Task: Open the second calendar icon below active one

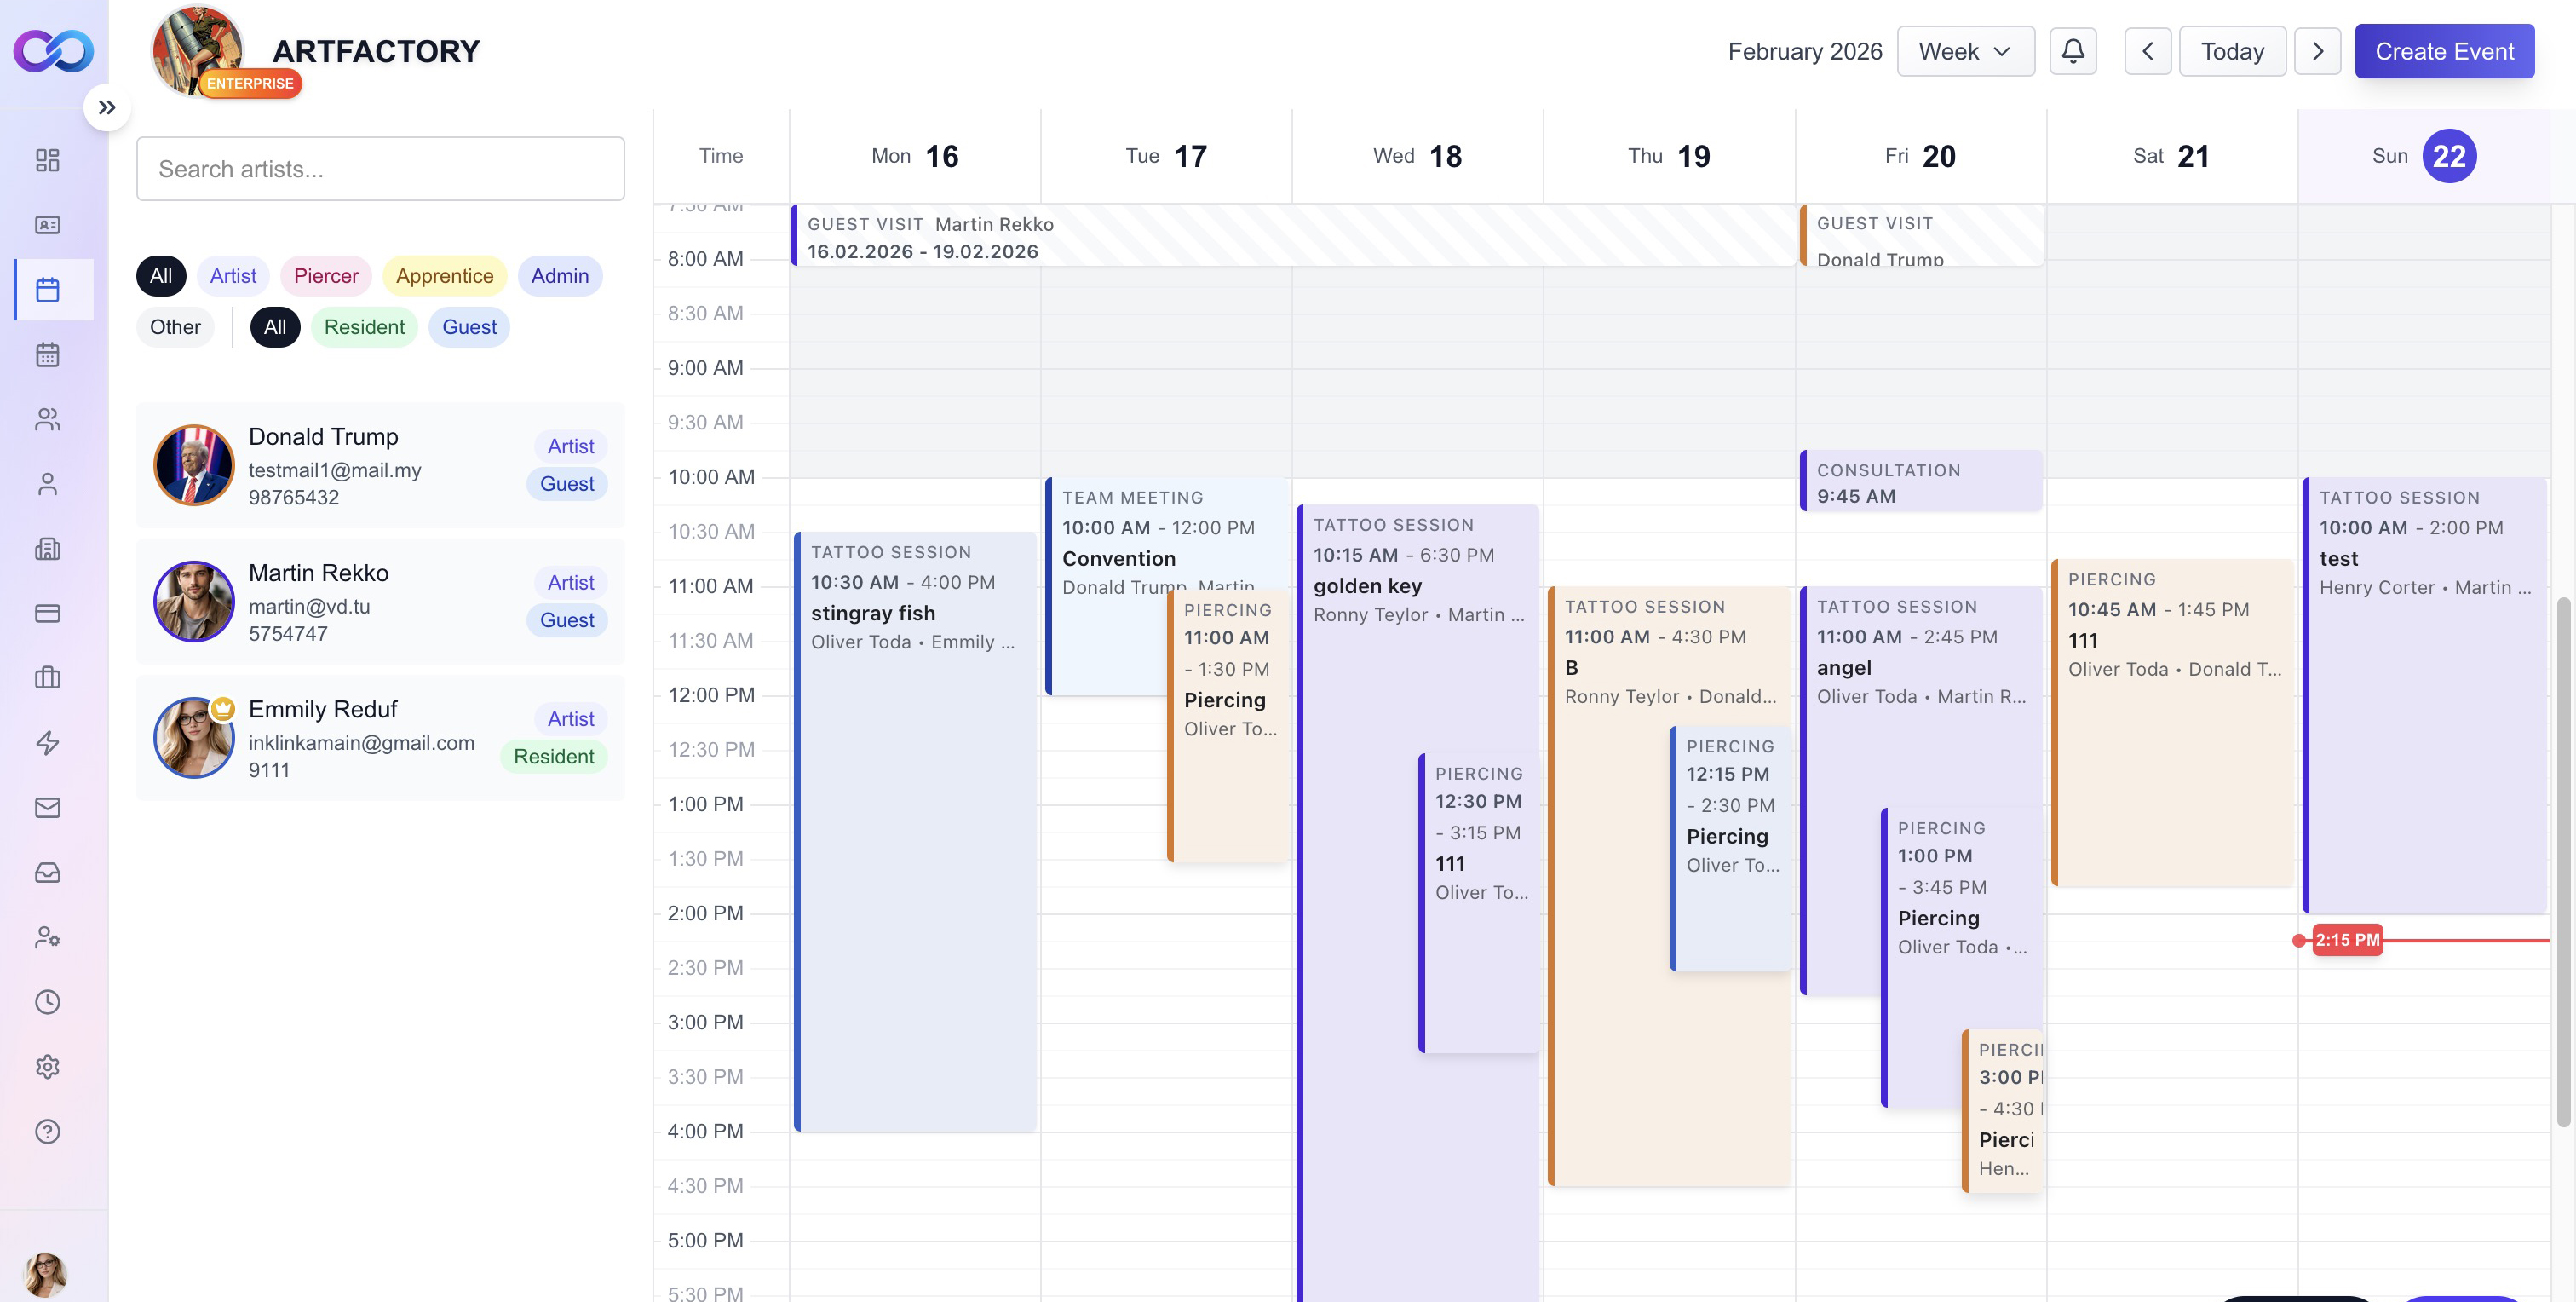Action: 47,354
